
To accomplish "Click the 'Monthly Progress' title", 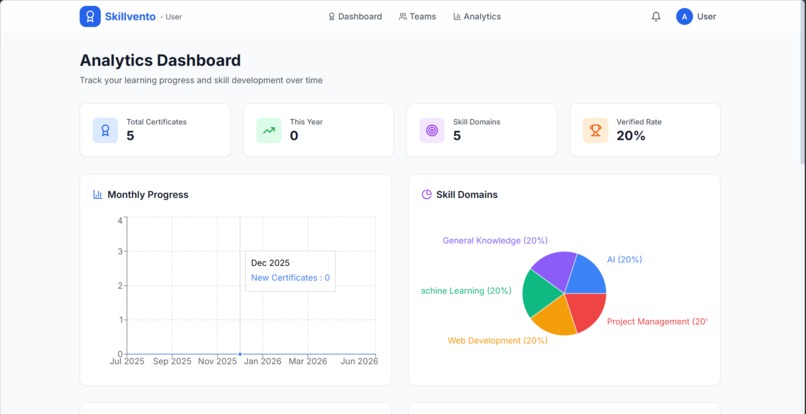I will pos(148,194).
